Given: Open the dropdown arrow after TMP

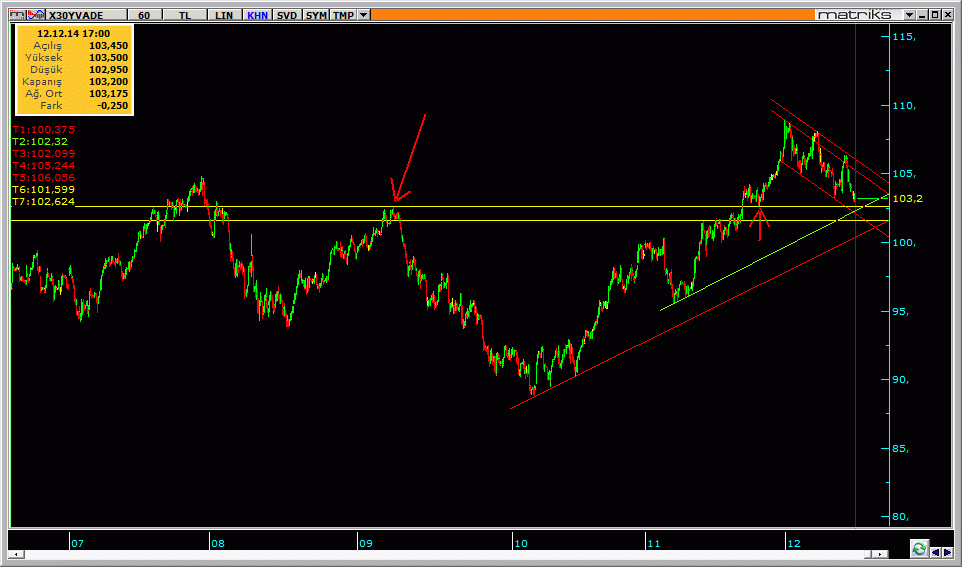Looking at the screenshot, I should (363, 15).
